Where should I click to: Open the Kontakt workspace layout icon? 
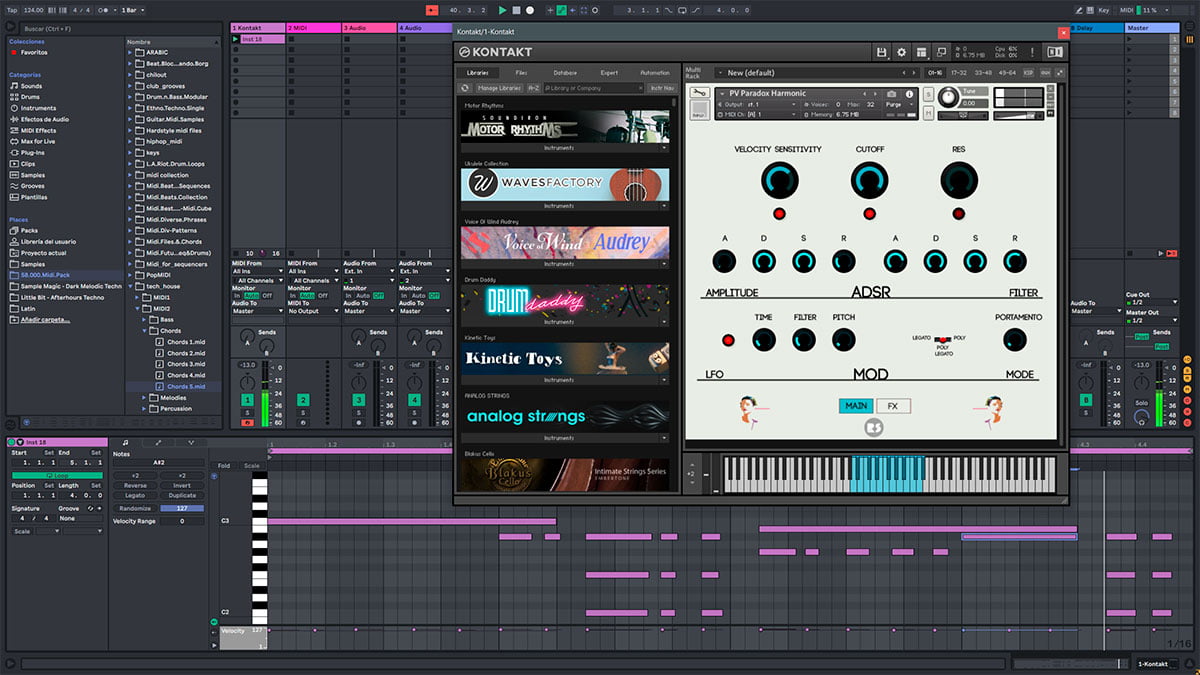tap(921, 52)
